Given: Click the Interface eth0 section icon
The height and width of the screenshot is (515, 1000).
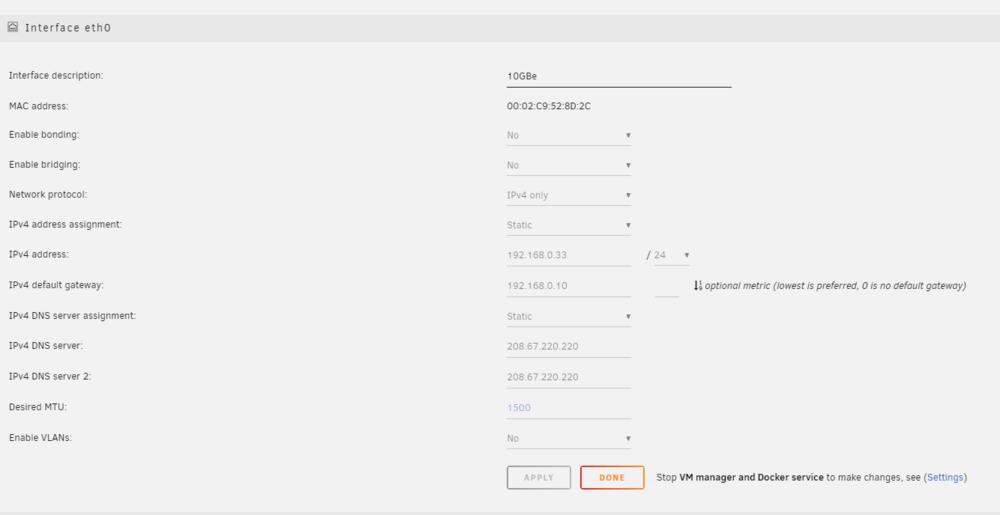Looking at the screenshot, I should [x=13, y=27].
